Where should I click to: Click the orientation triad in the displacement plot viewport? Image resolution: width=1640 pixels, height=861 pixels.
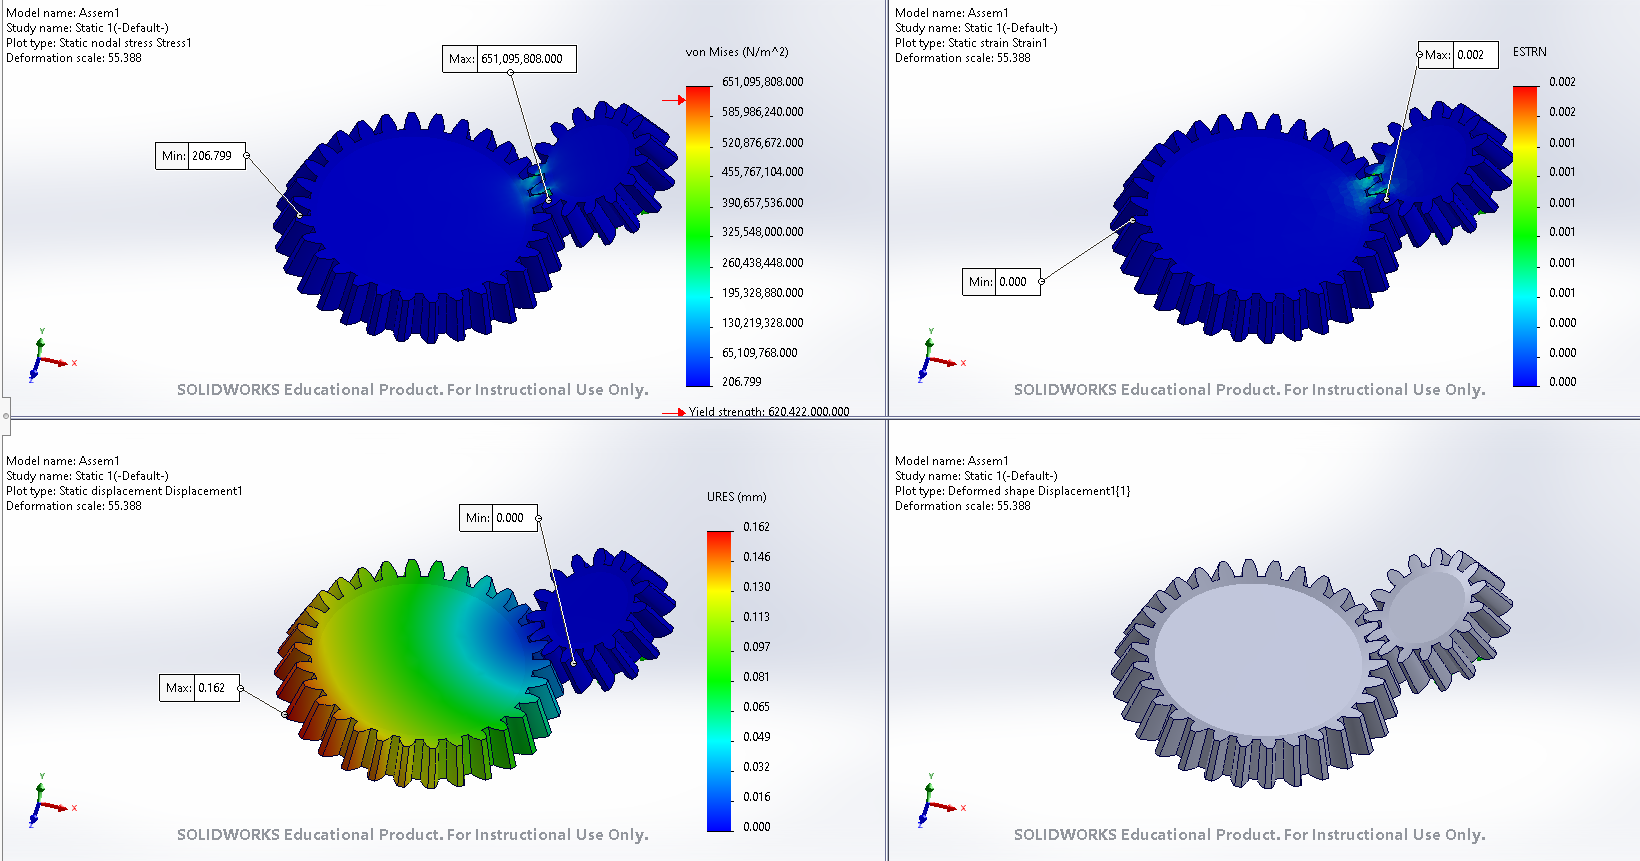point(50,800)
